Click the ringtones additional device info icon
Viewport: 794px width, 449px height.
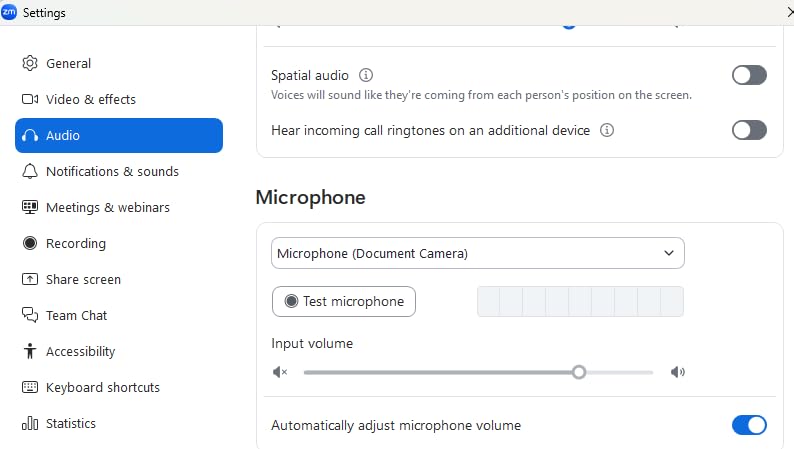pyautogui.click(x=607, y=130)
